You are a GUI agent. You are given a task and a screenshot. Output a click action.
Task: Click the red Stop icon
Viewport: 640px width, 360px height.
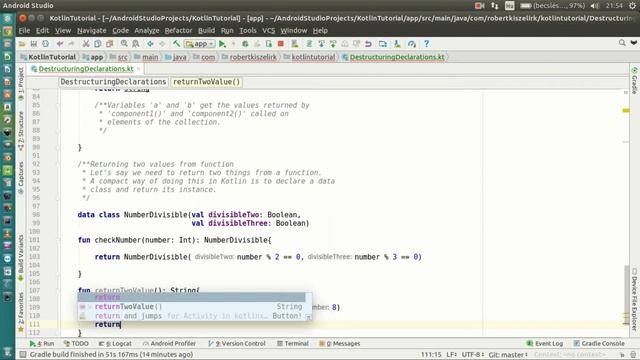point(280,44)
